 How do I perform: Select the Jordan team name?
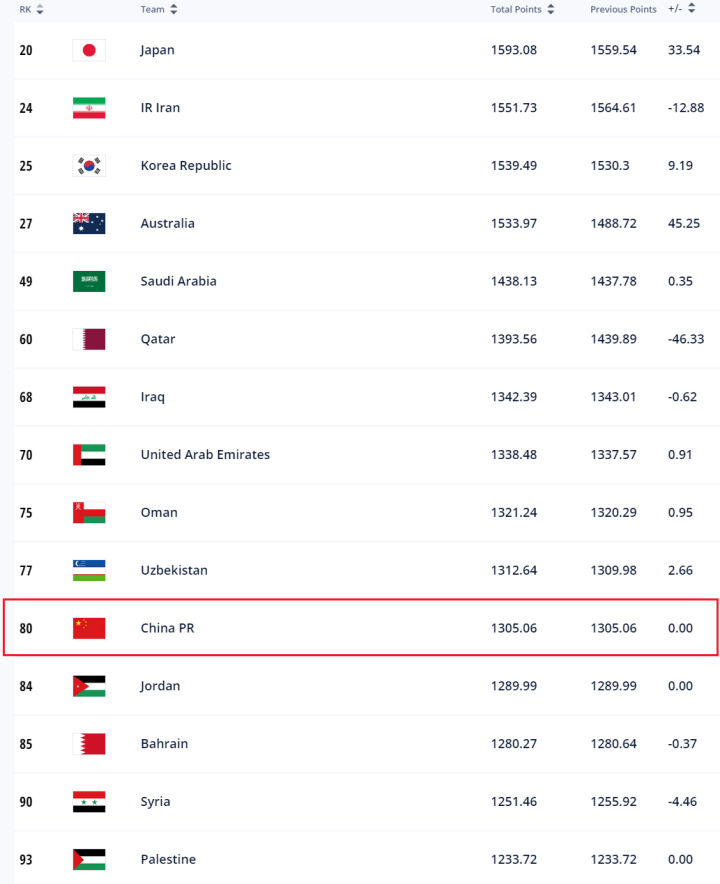pos(160,686)
